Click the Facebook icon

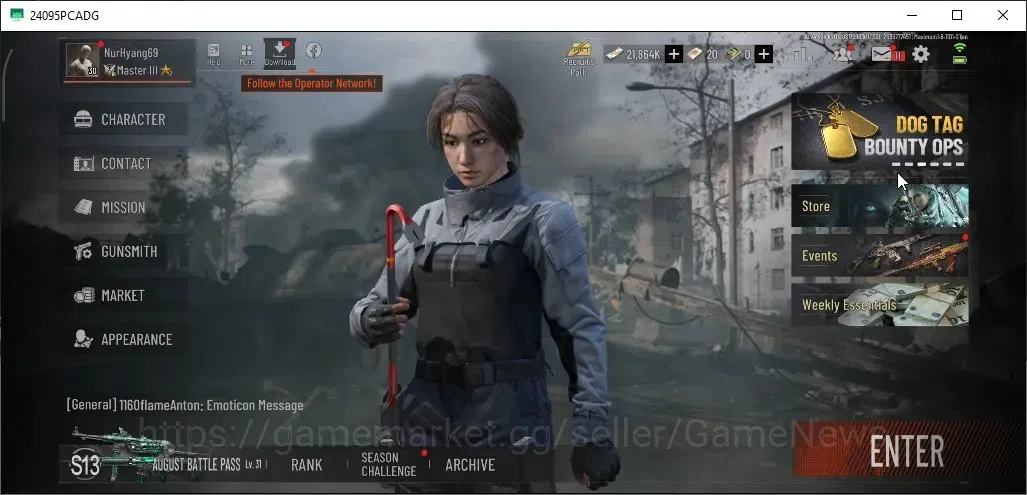313,50
